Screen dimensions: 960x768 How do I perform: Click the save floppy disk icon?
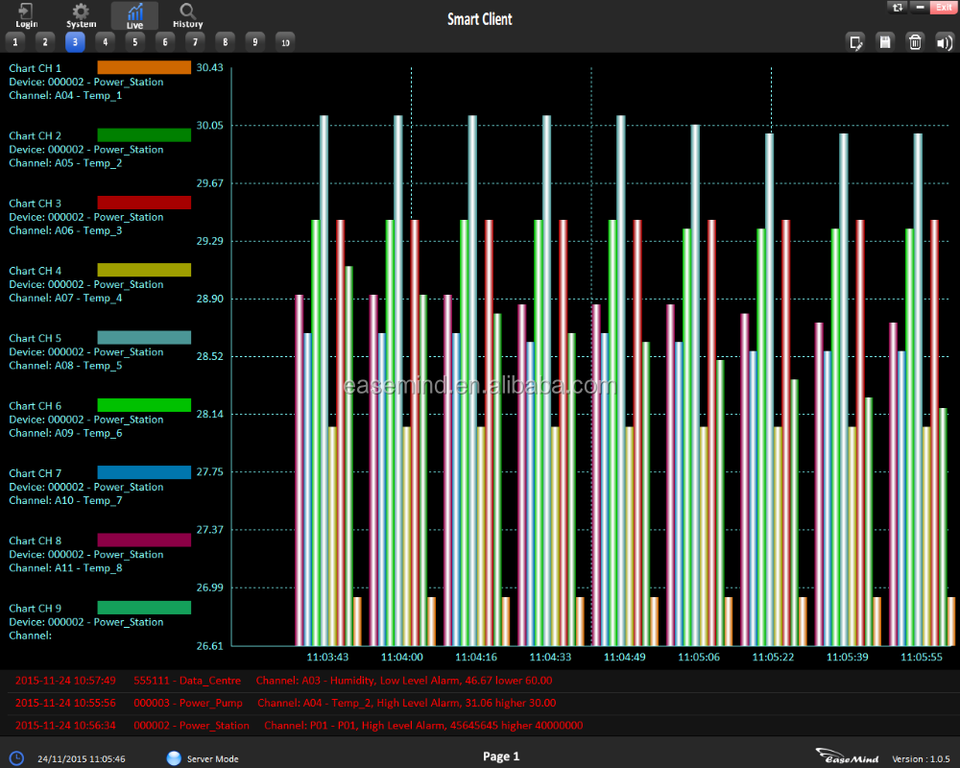(x=885, y=41)
